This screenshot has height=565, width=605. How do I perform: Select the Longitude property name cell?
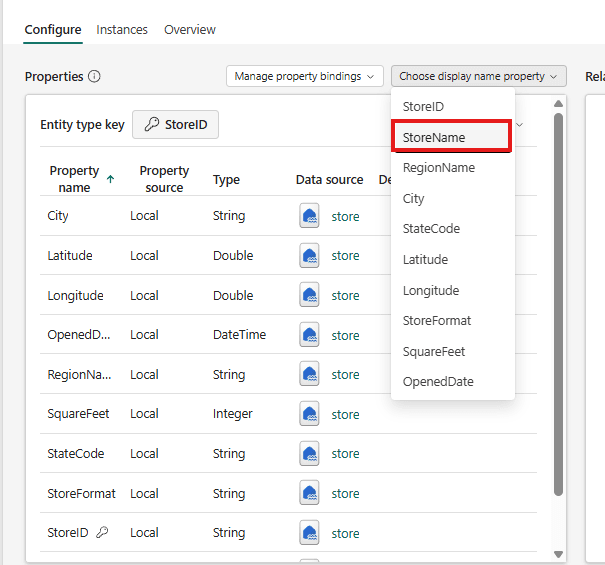(x=75, y=296)
